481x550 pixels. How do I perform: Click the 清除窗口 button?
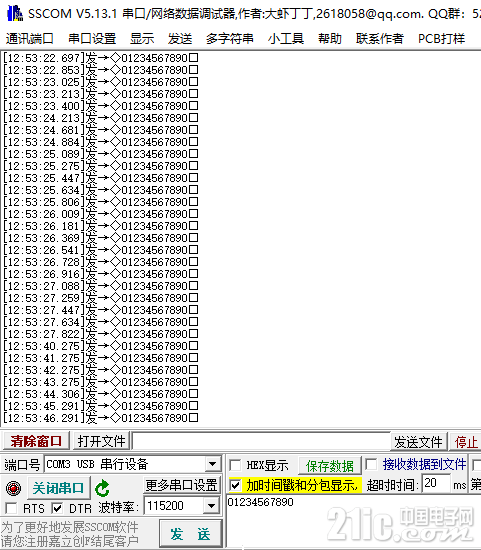point(36,441)
